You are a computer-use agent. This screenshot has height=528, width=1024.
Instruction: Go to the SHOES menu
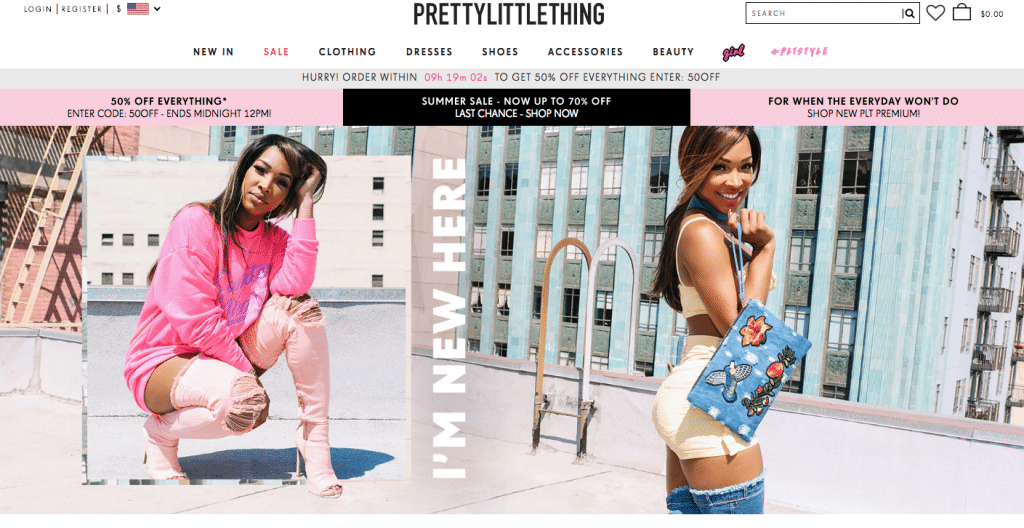[x=500, y=52]
